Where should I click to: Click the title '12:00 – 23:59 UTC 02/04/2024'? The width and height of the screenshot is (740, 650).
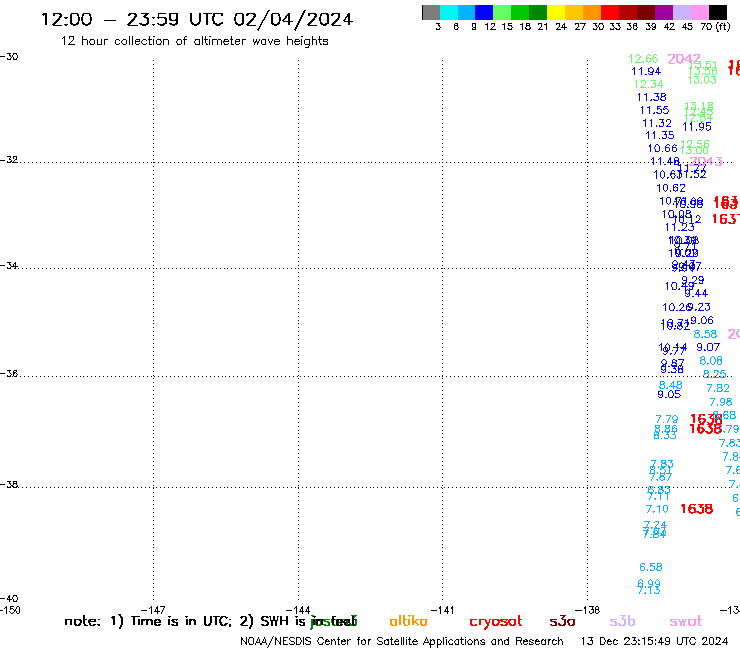pyautogui.click(x=197, y=19)
